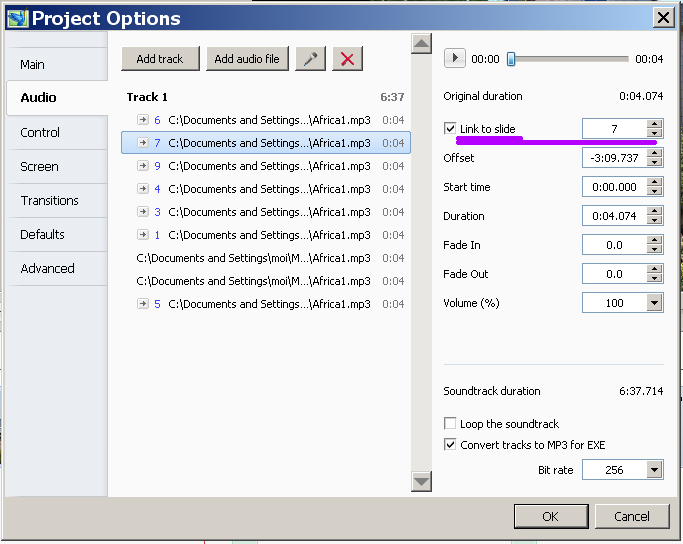Click the Fade In input field
Image resolution: width=683 pixels, height=544 pixels.
click(614, 245)
